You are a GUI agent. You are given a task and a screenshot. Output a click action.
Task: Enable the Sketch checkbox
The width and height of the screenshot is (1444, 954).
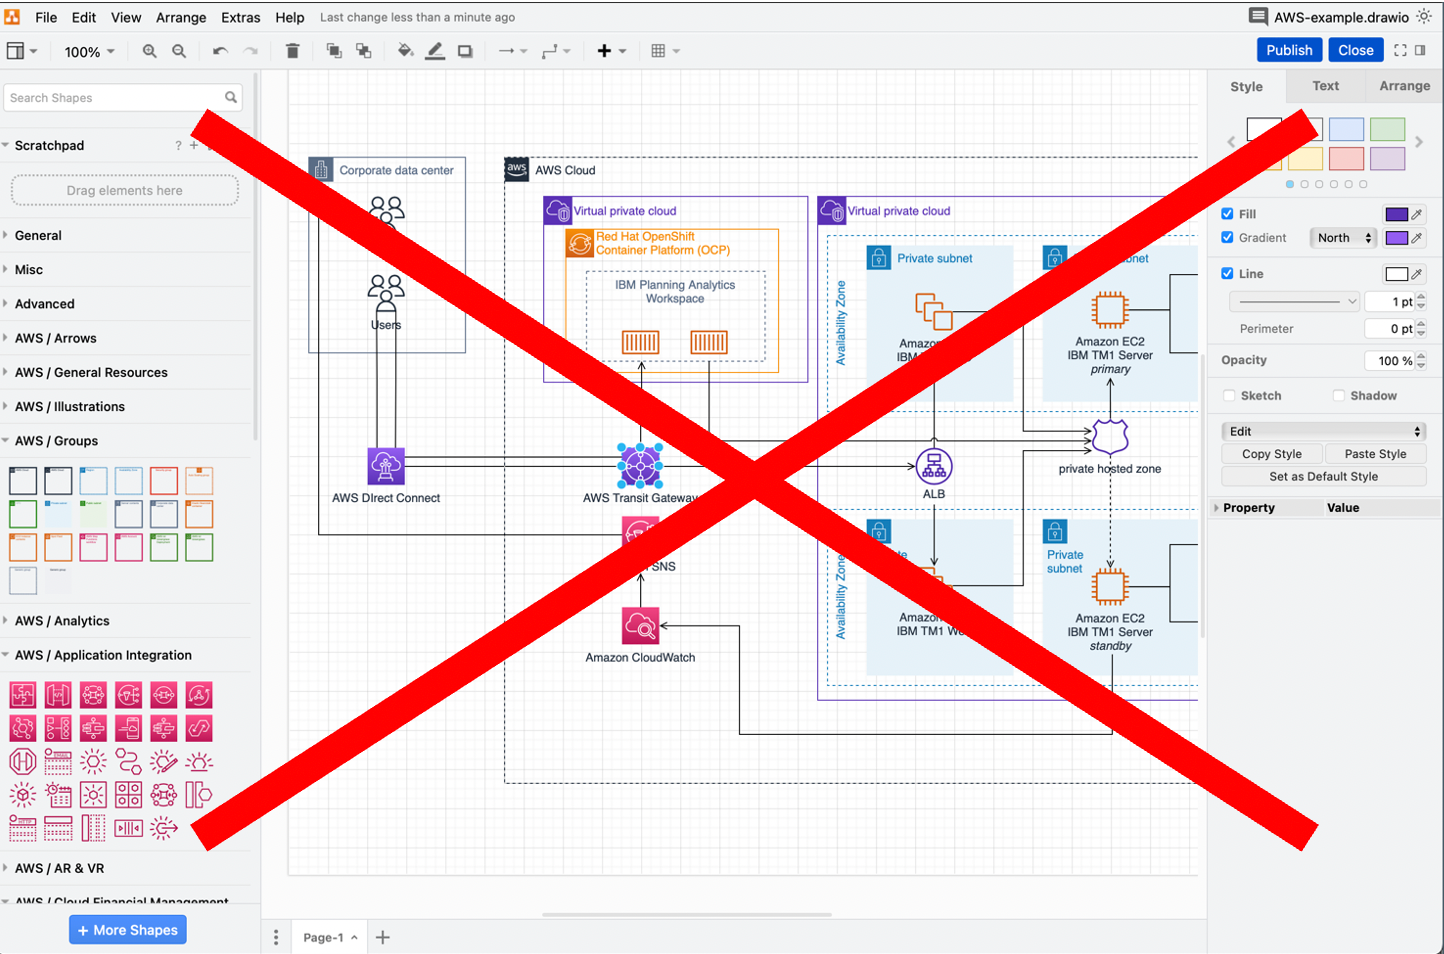pyautogui.click(x=1229, y=395)
